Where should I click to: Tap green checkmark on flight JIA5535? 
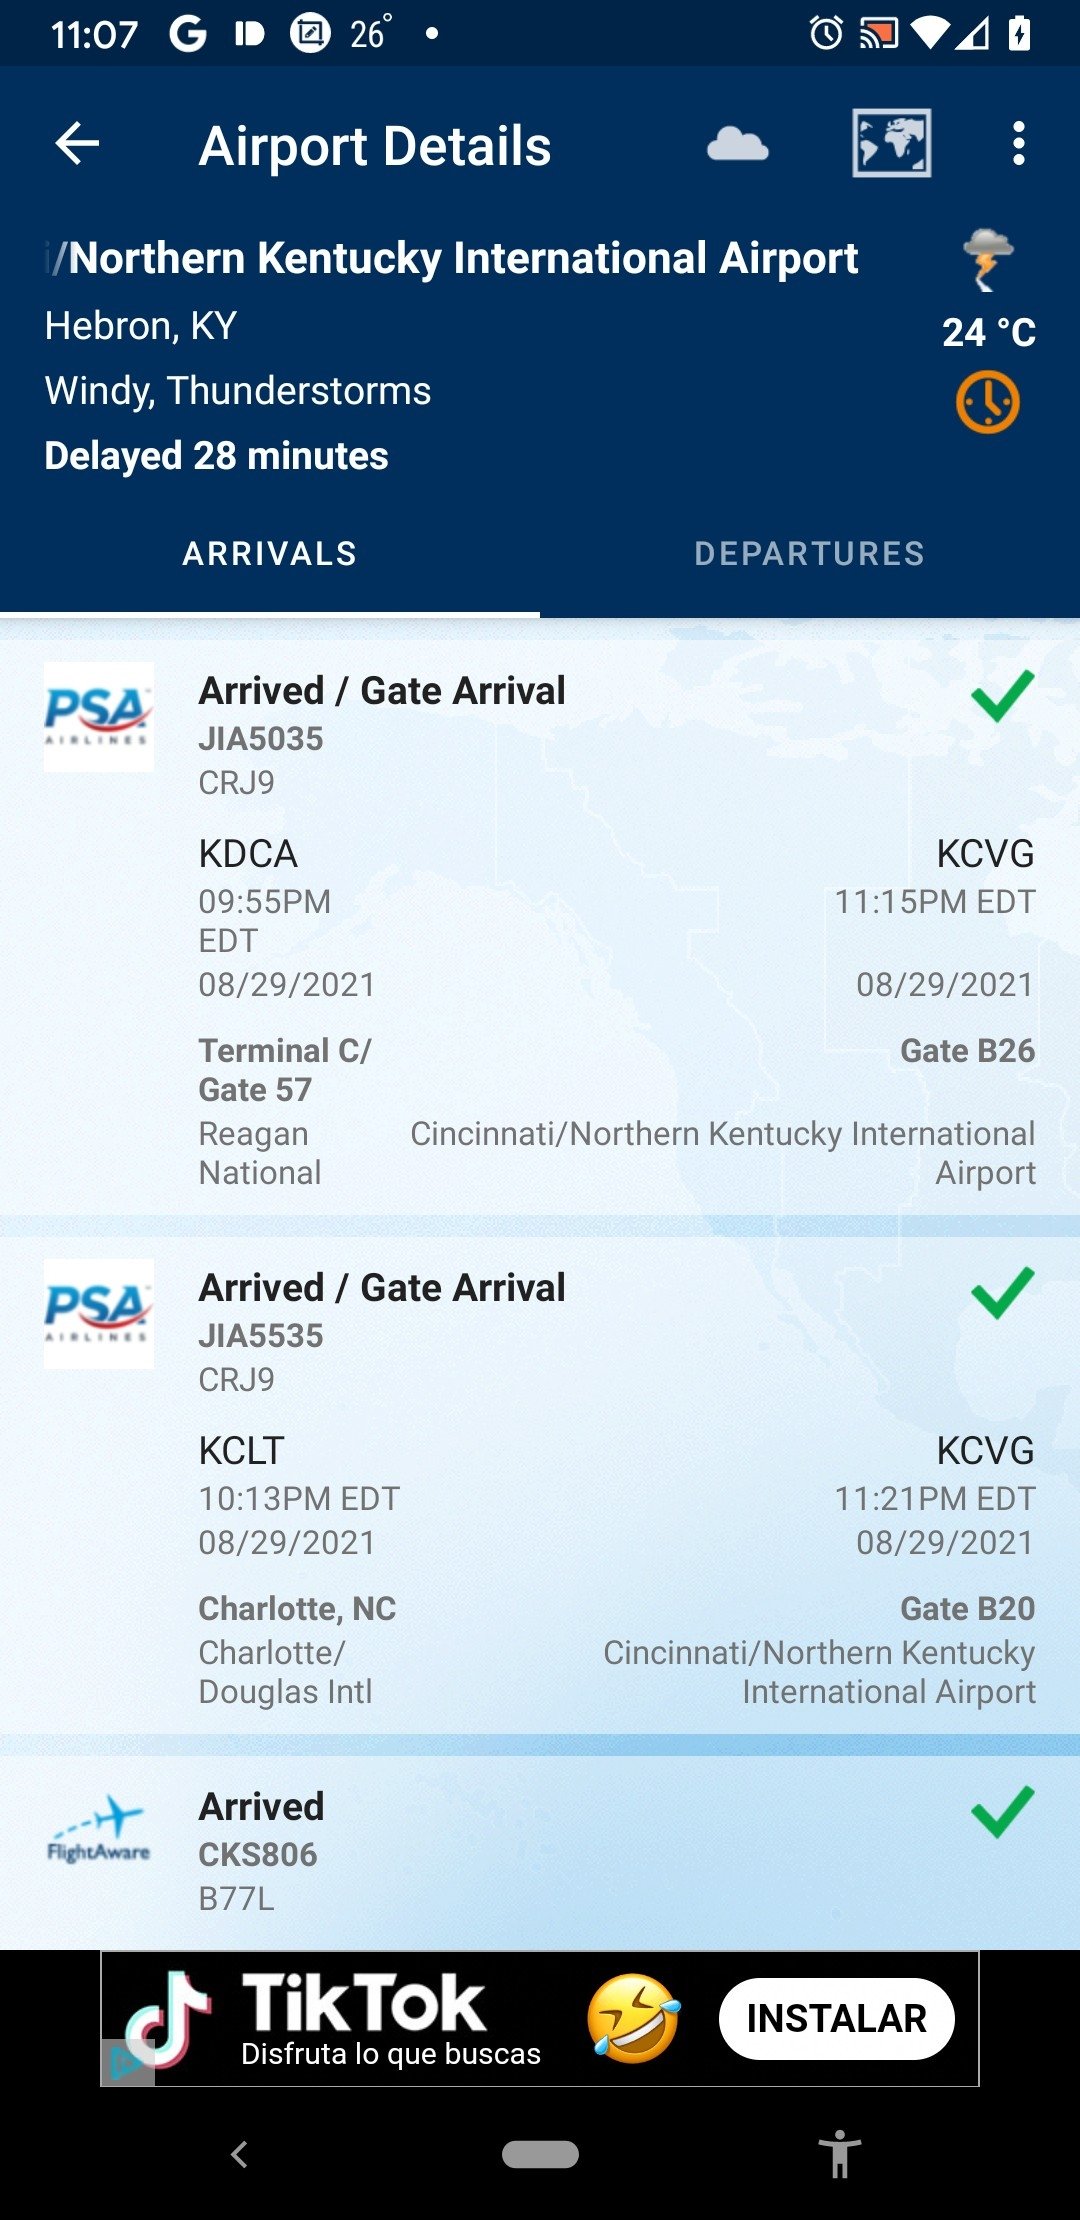(1002, 1292)
